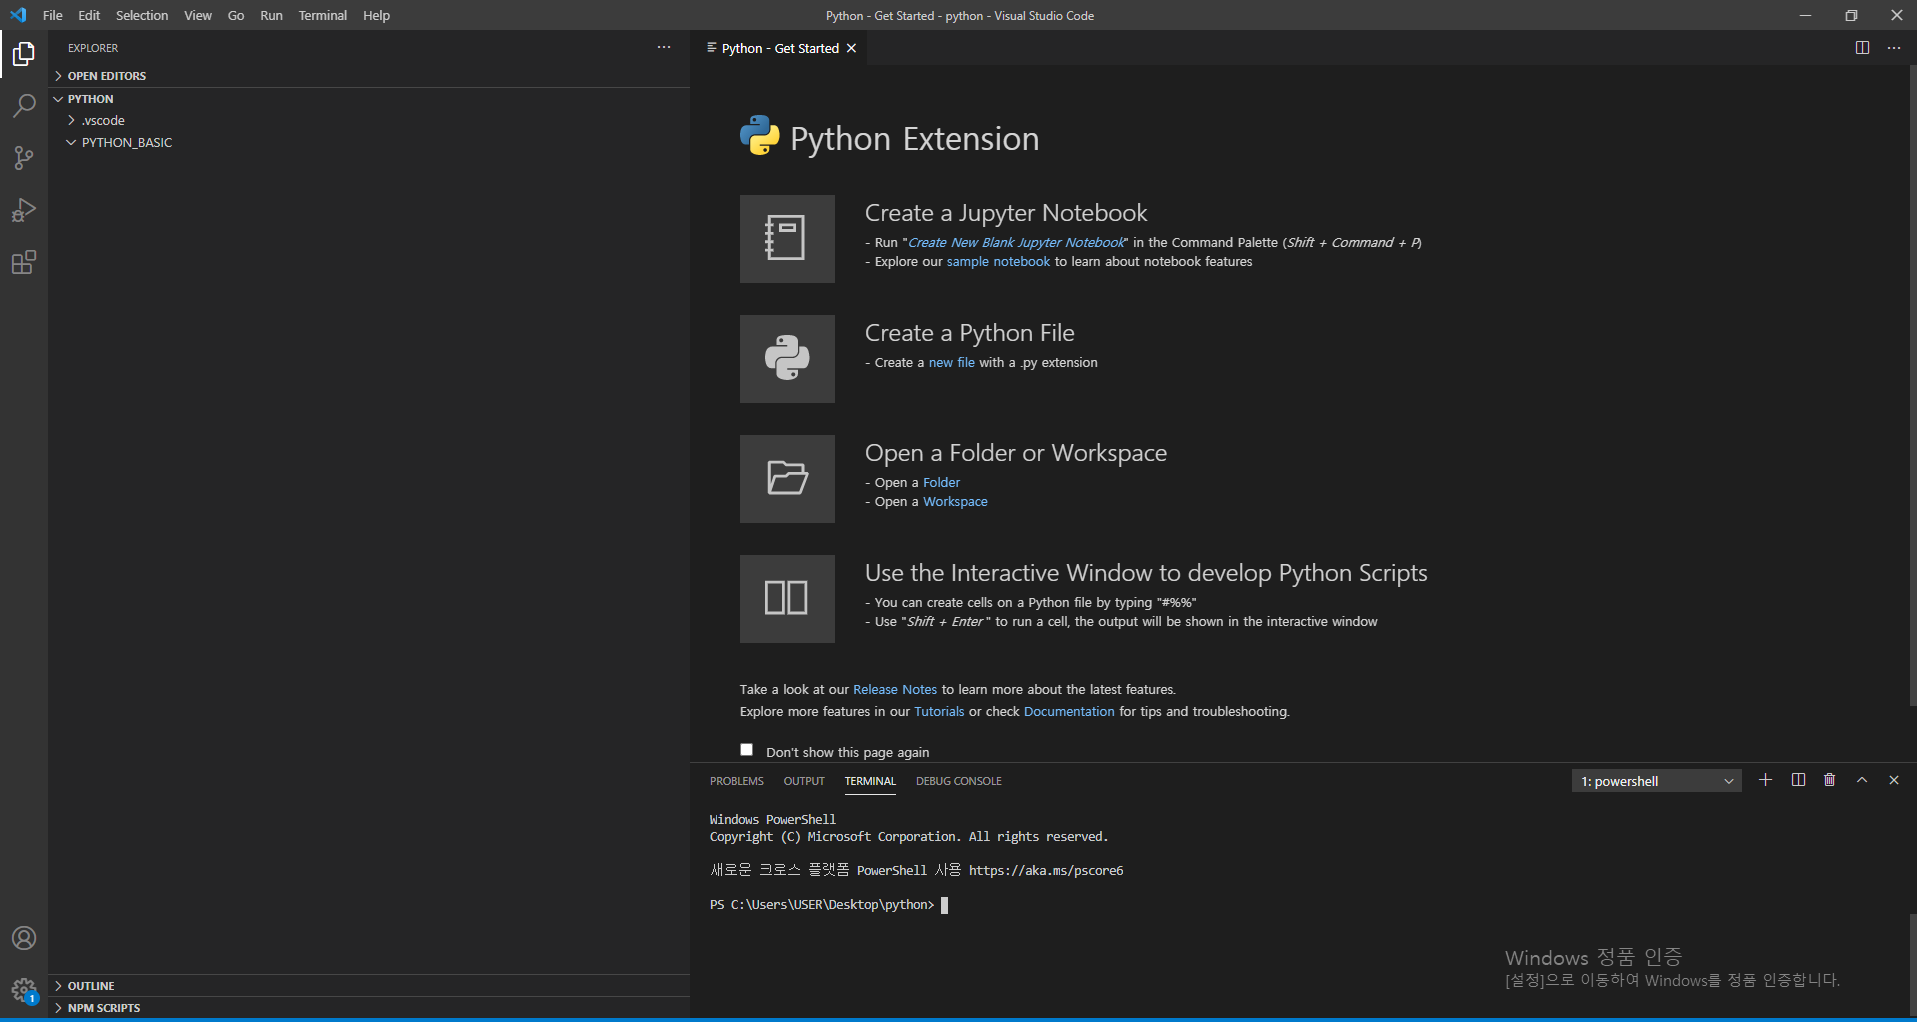Open the Help menu
Viewport: 1917px width, 1022px height.
tap(376, 15)
